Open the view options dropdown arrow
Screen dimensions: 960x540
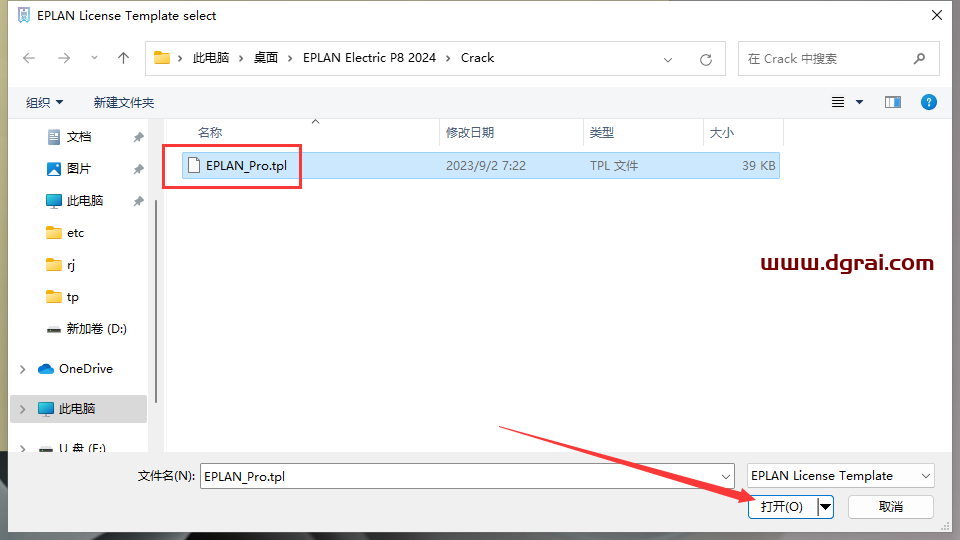pos(860,102)
